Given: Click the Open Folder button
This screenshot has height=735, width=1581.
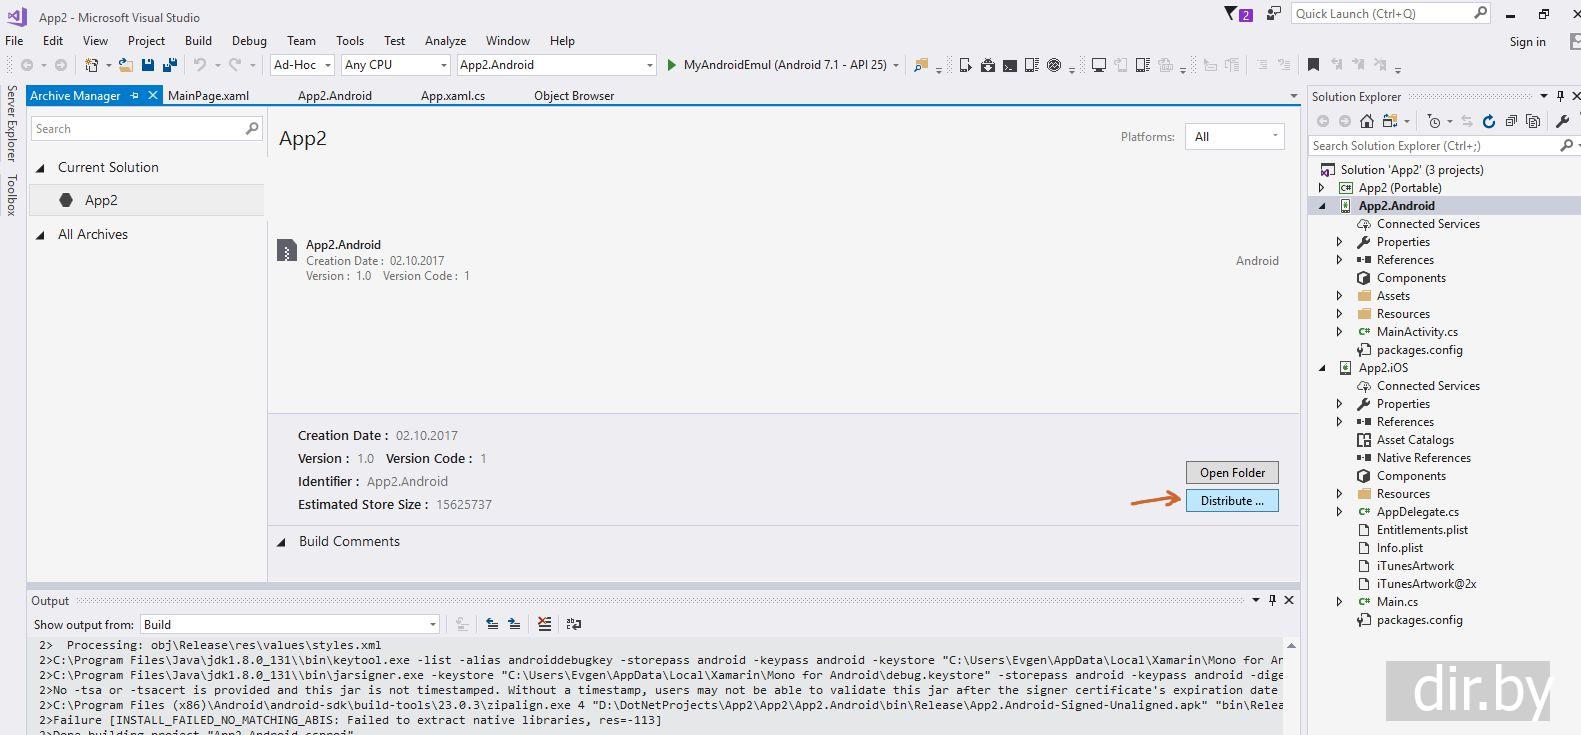Looking at the screenshot, I should tap(1231, 473).
